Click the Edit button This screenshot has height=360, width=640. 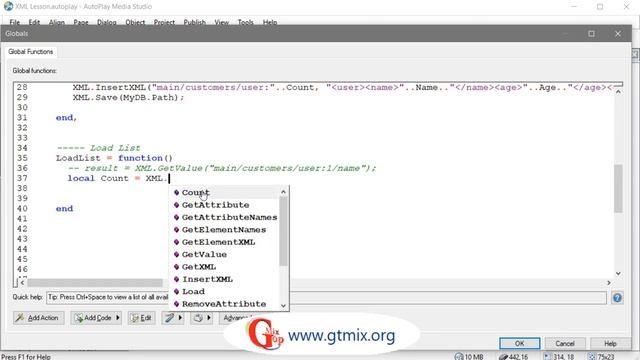click(142, 318)
